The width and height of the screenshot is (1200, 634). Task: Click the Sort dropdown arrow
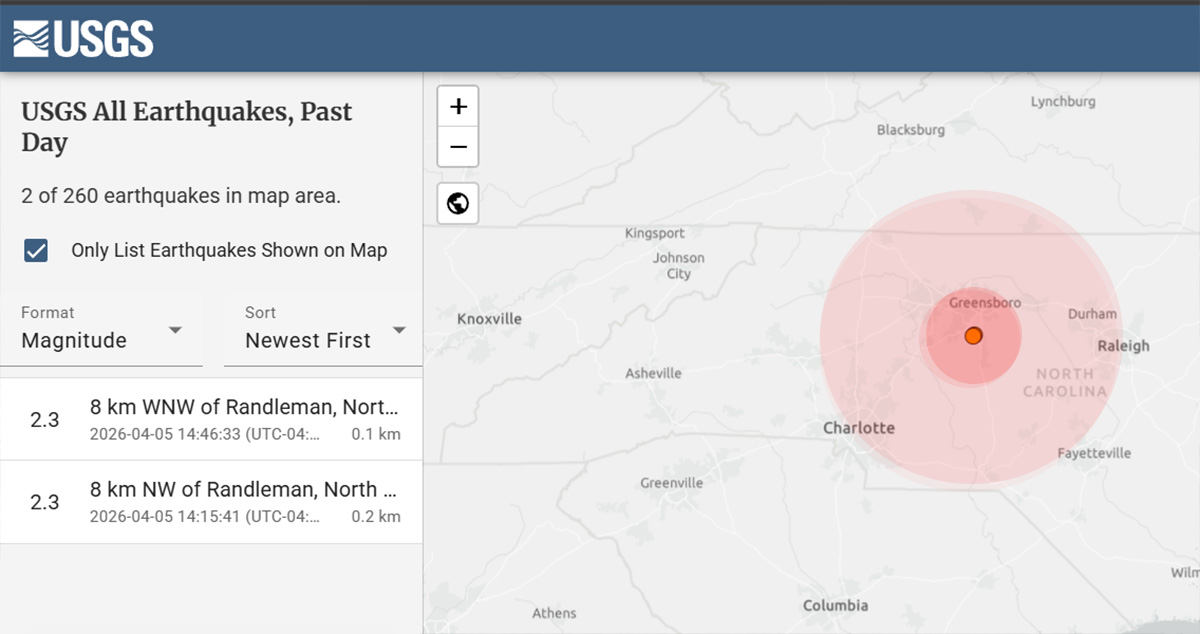399,330
